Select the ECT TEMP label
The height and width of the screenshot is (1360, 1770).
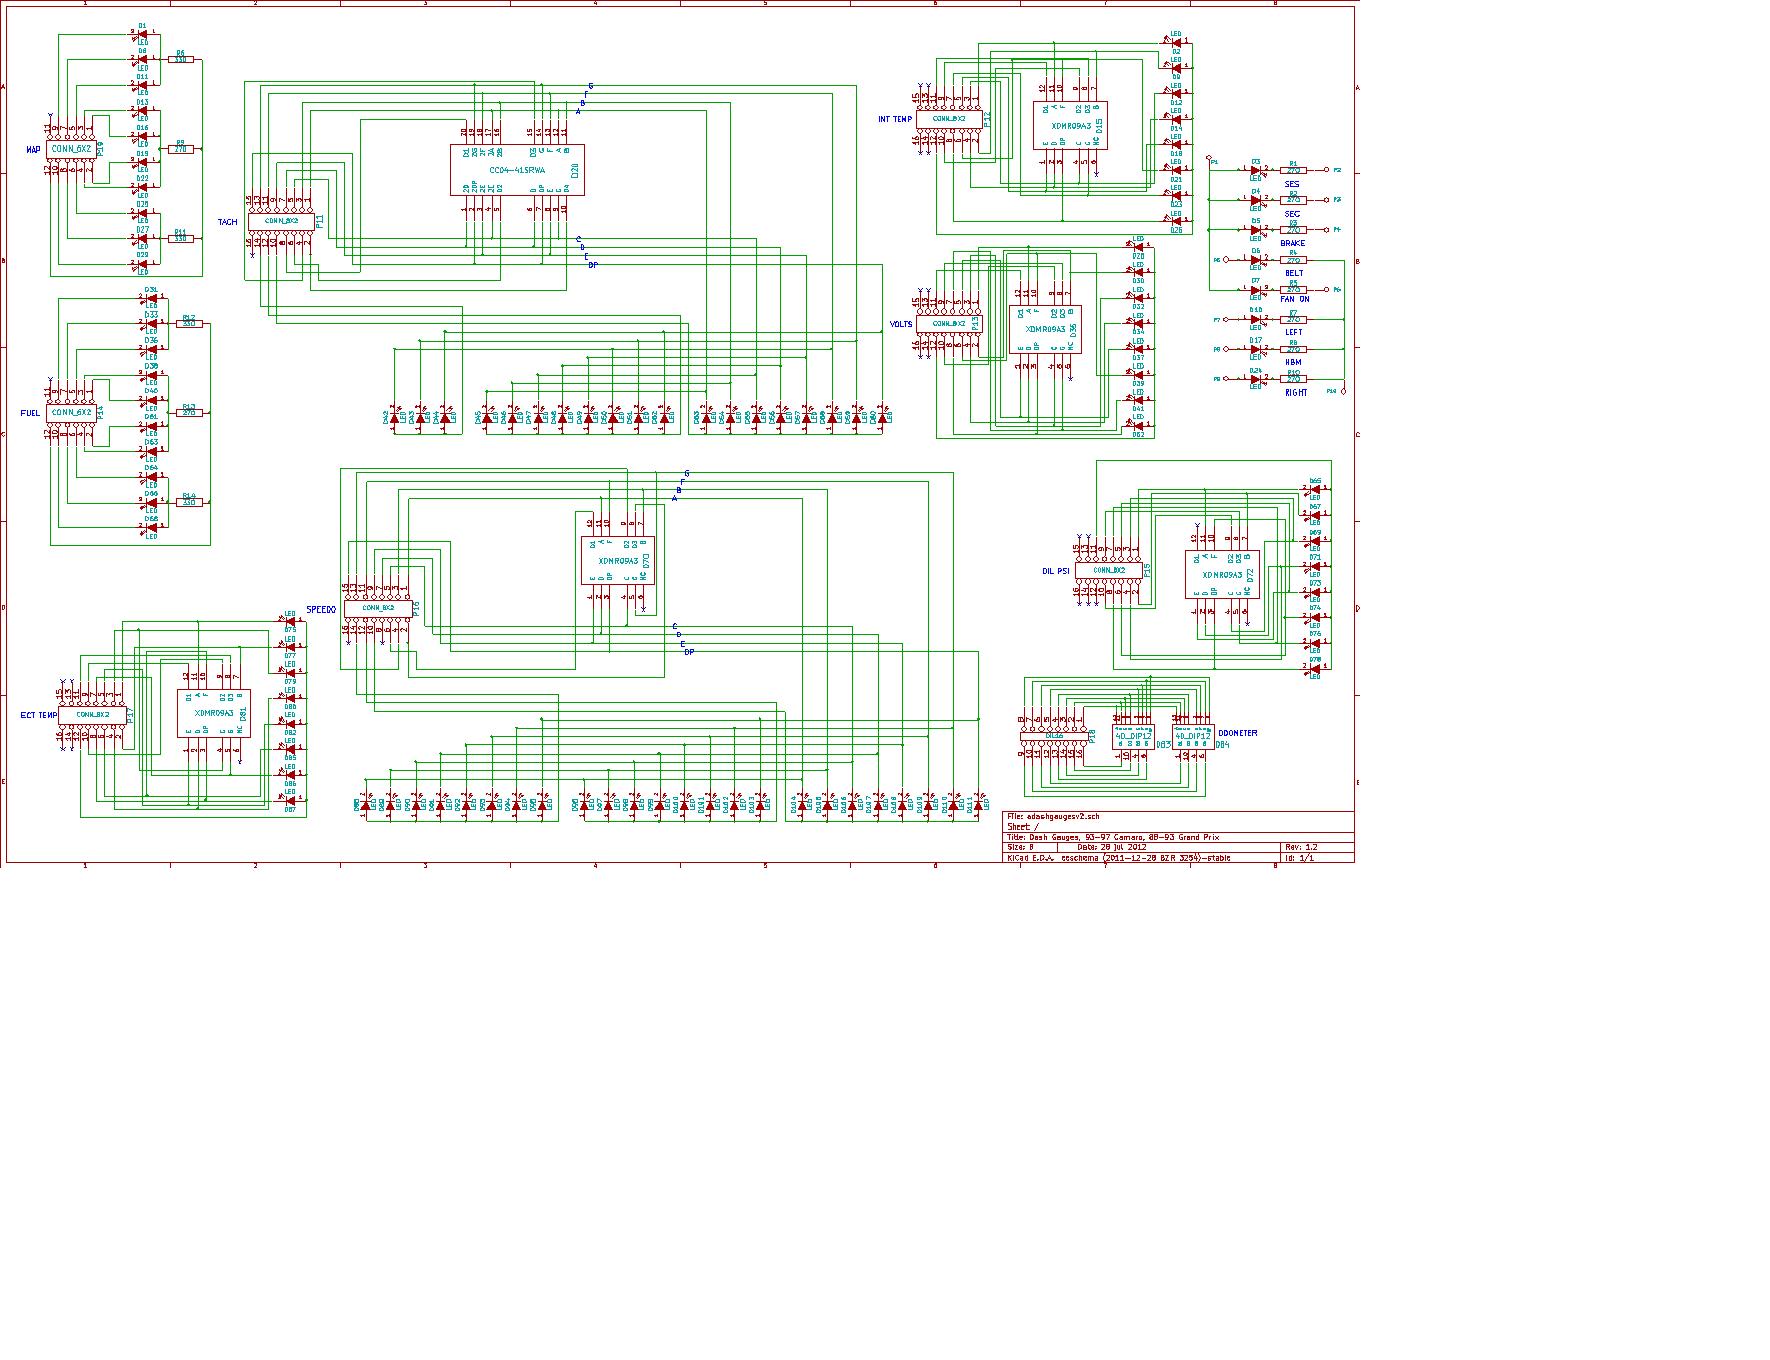39,715
